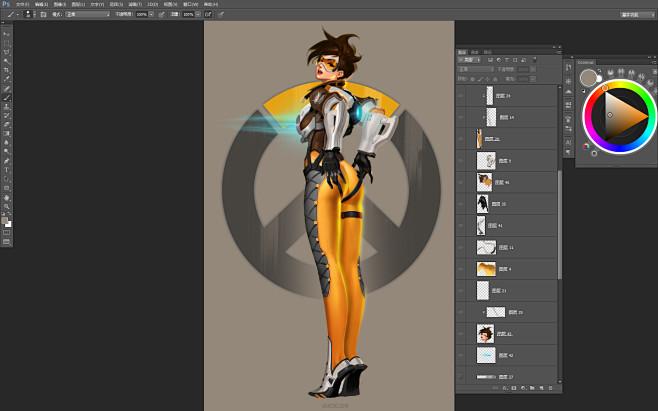Create a new layer button

[x=541, y=388]
